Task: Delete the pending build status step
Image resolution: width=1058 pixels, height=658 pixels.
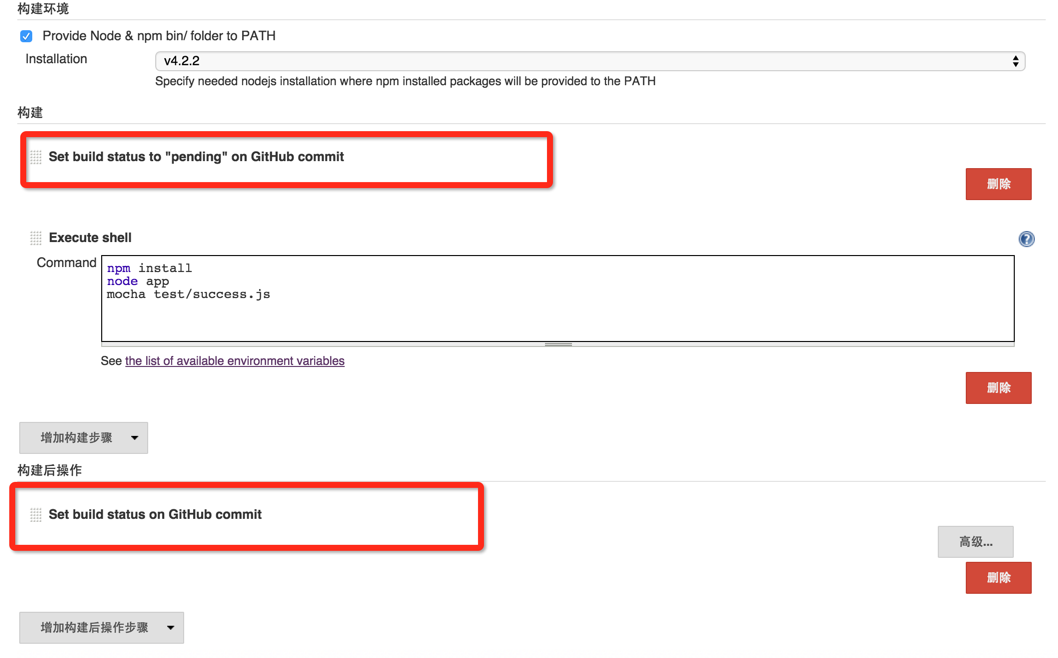Action: click(998, 184)
